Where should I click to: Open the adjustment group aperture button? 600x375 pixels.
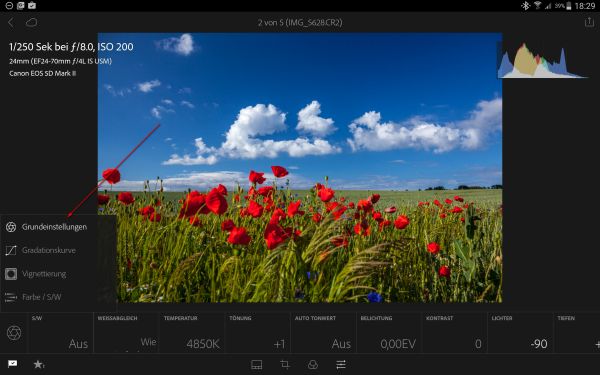click(x=14, y=333)
